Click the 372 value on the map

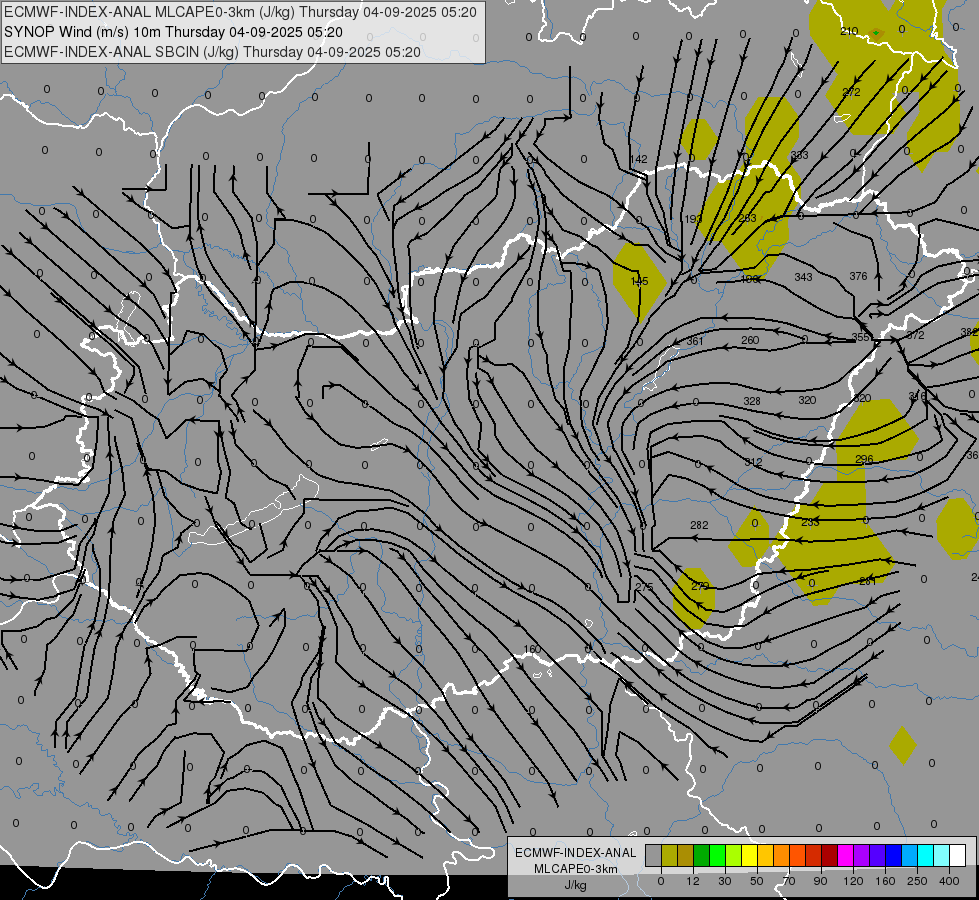click(x=915, y=335)
